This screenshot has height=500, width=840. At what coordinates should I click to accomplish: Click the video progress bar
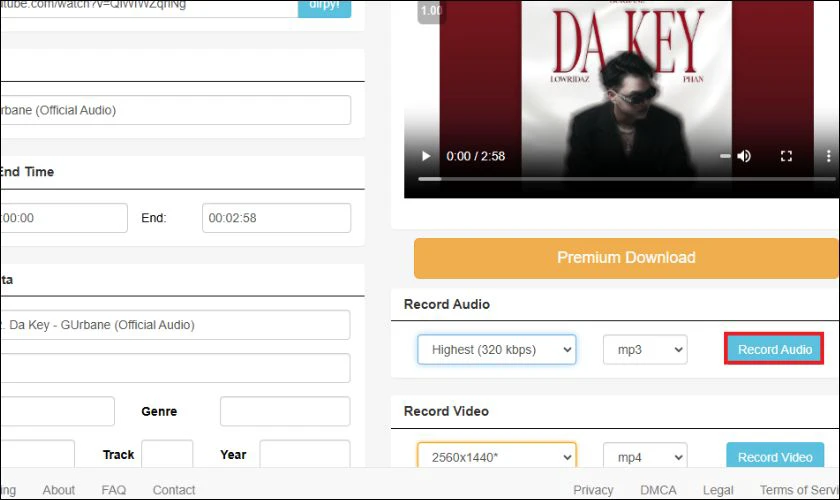point(626,179)
